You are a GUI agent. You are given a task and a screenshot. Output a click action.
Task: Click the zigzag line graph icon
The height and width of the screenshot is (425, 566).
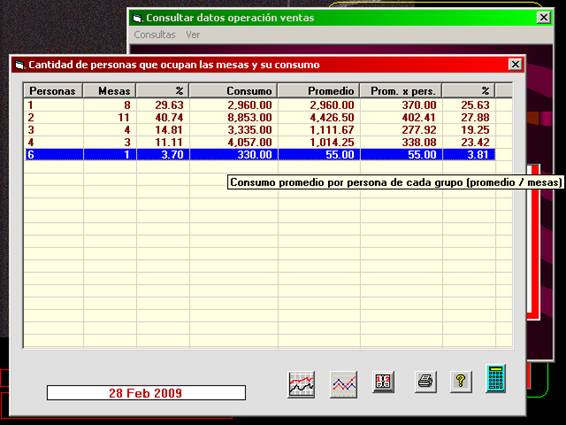(344, 385)
